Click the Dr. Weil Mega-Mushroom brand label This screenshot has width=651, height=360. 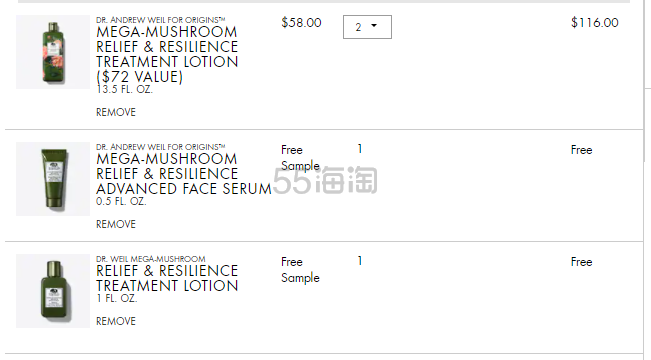click(x=151, y=259)
